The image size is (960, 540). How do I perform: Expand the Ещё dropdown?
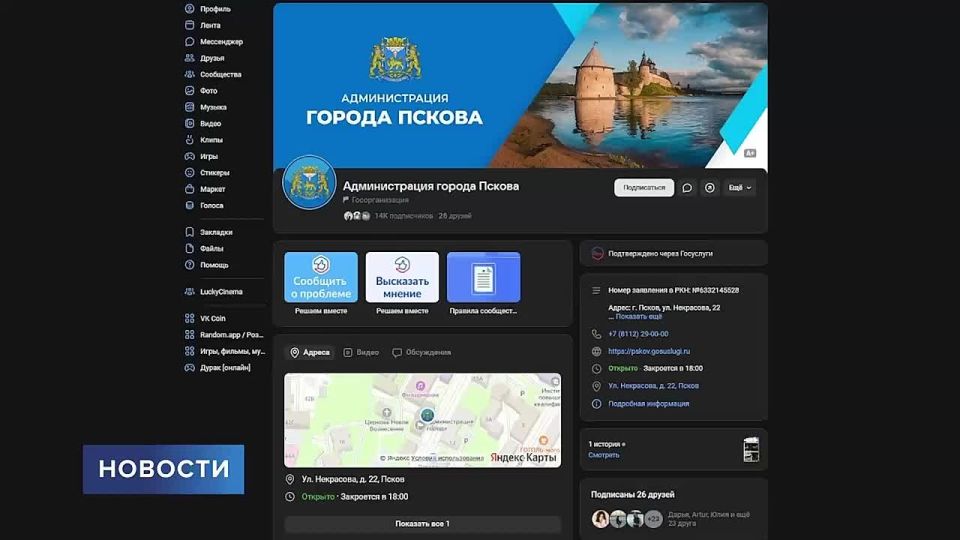pyautogui.click(x=740, y=188)
